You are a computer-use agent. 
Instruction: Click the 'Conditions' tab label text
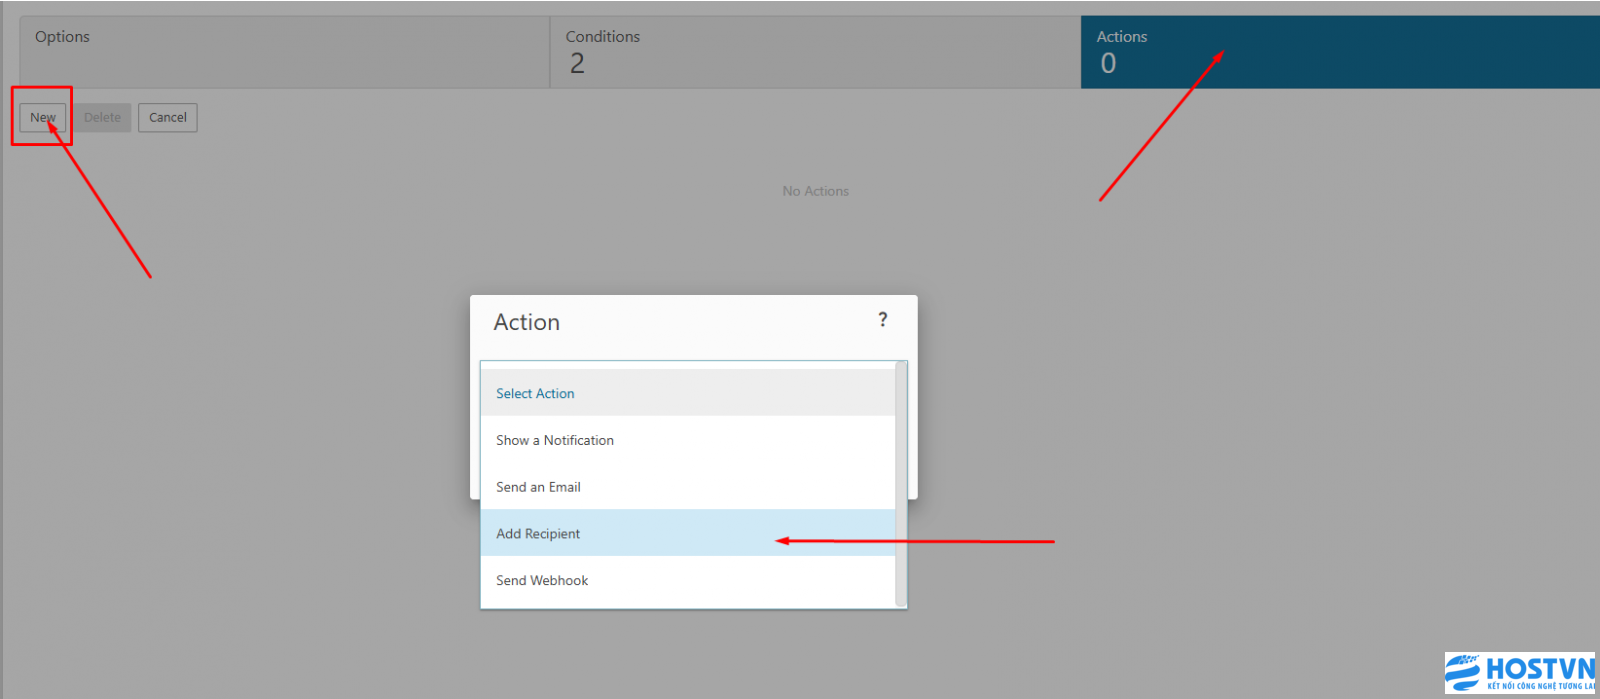click(x=602, y=37)
